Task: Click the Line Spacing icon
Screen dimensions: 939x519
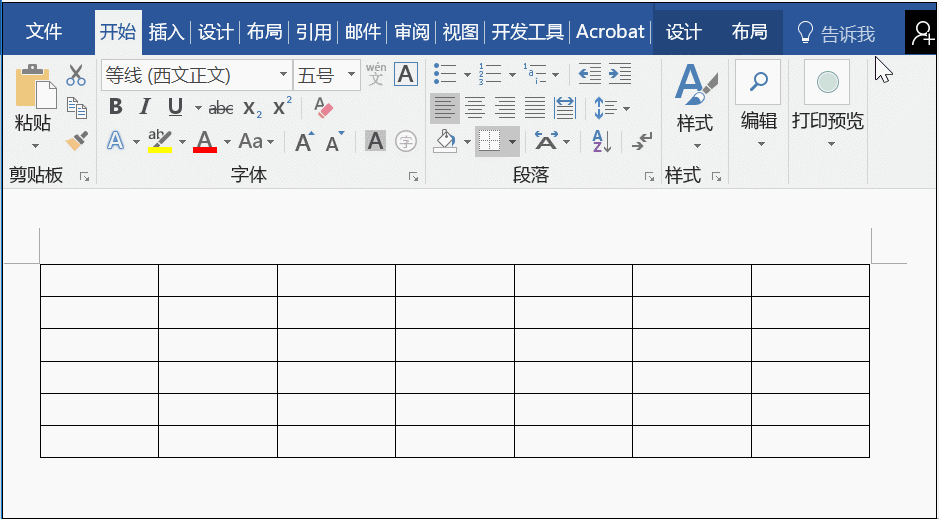Action: click(605, 108)
